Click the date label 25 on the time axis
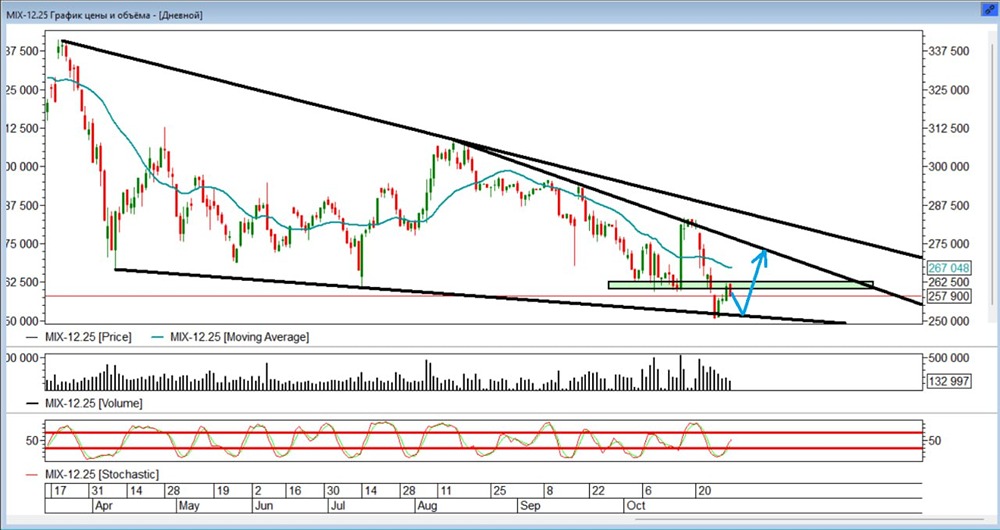This screenshot has width=1000, height=530. [499, 491]
